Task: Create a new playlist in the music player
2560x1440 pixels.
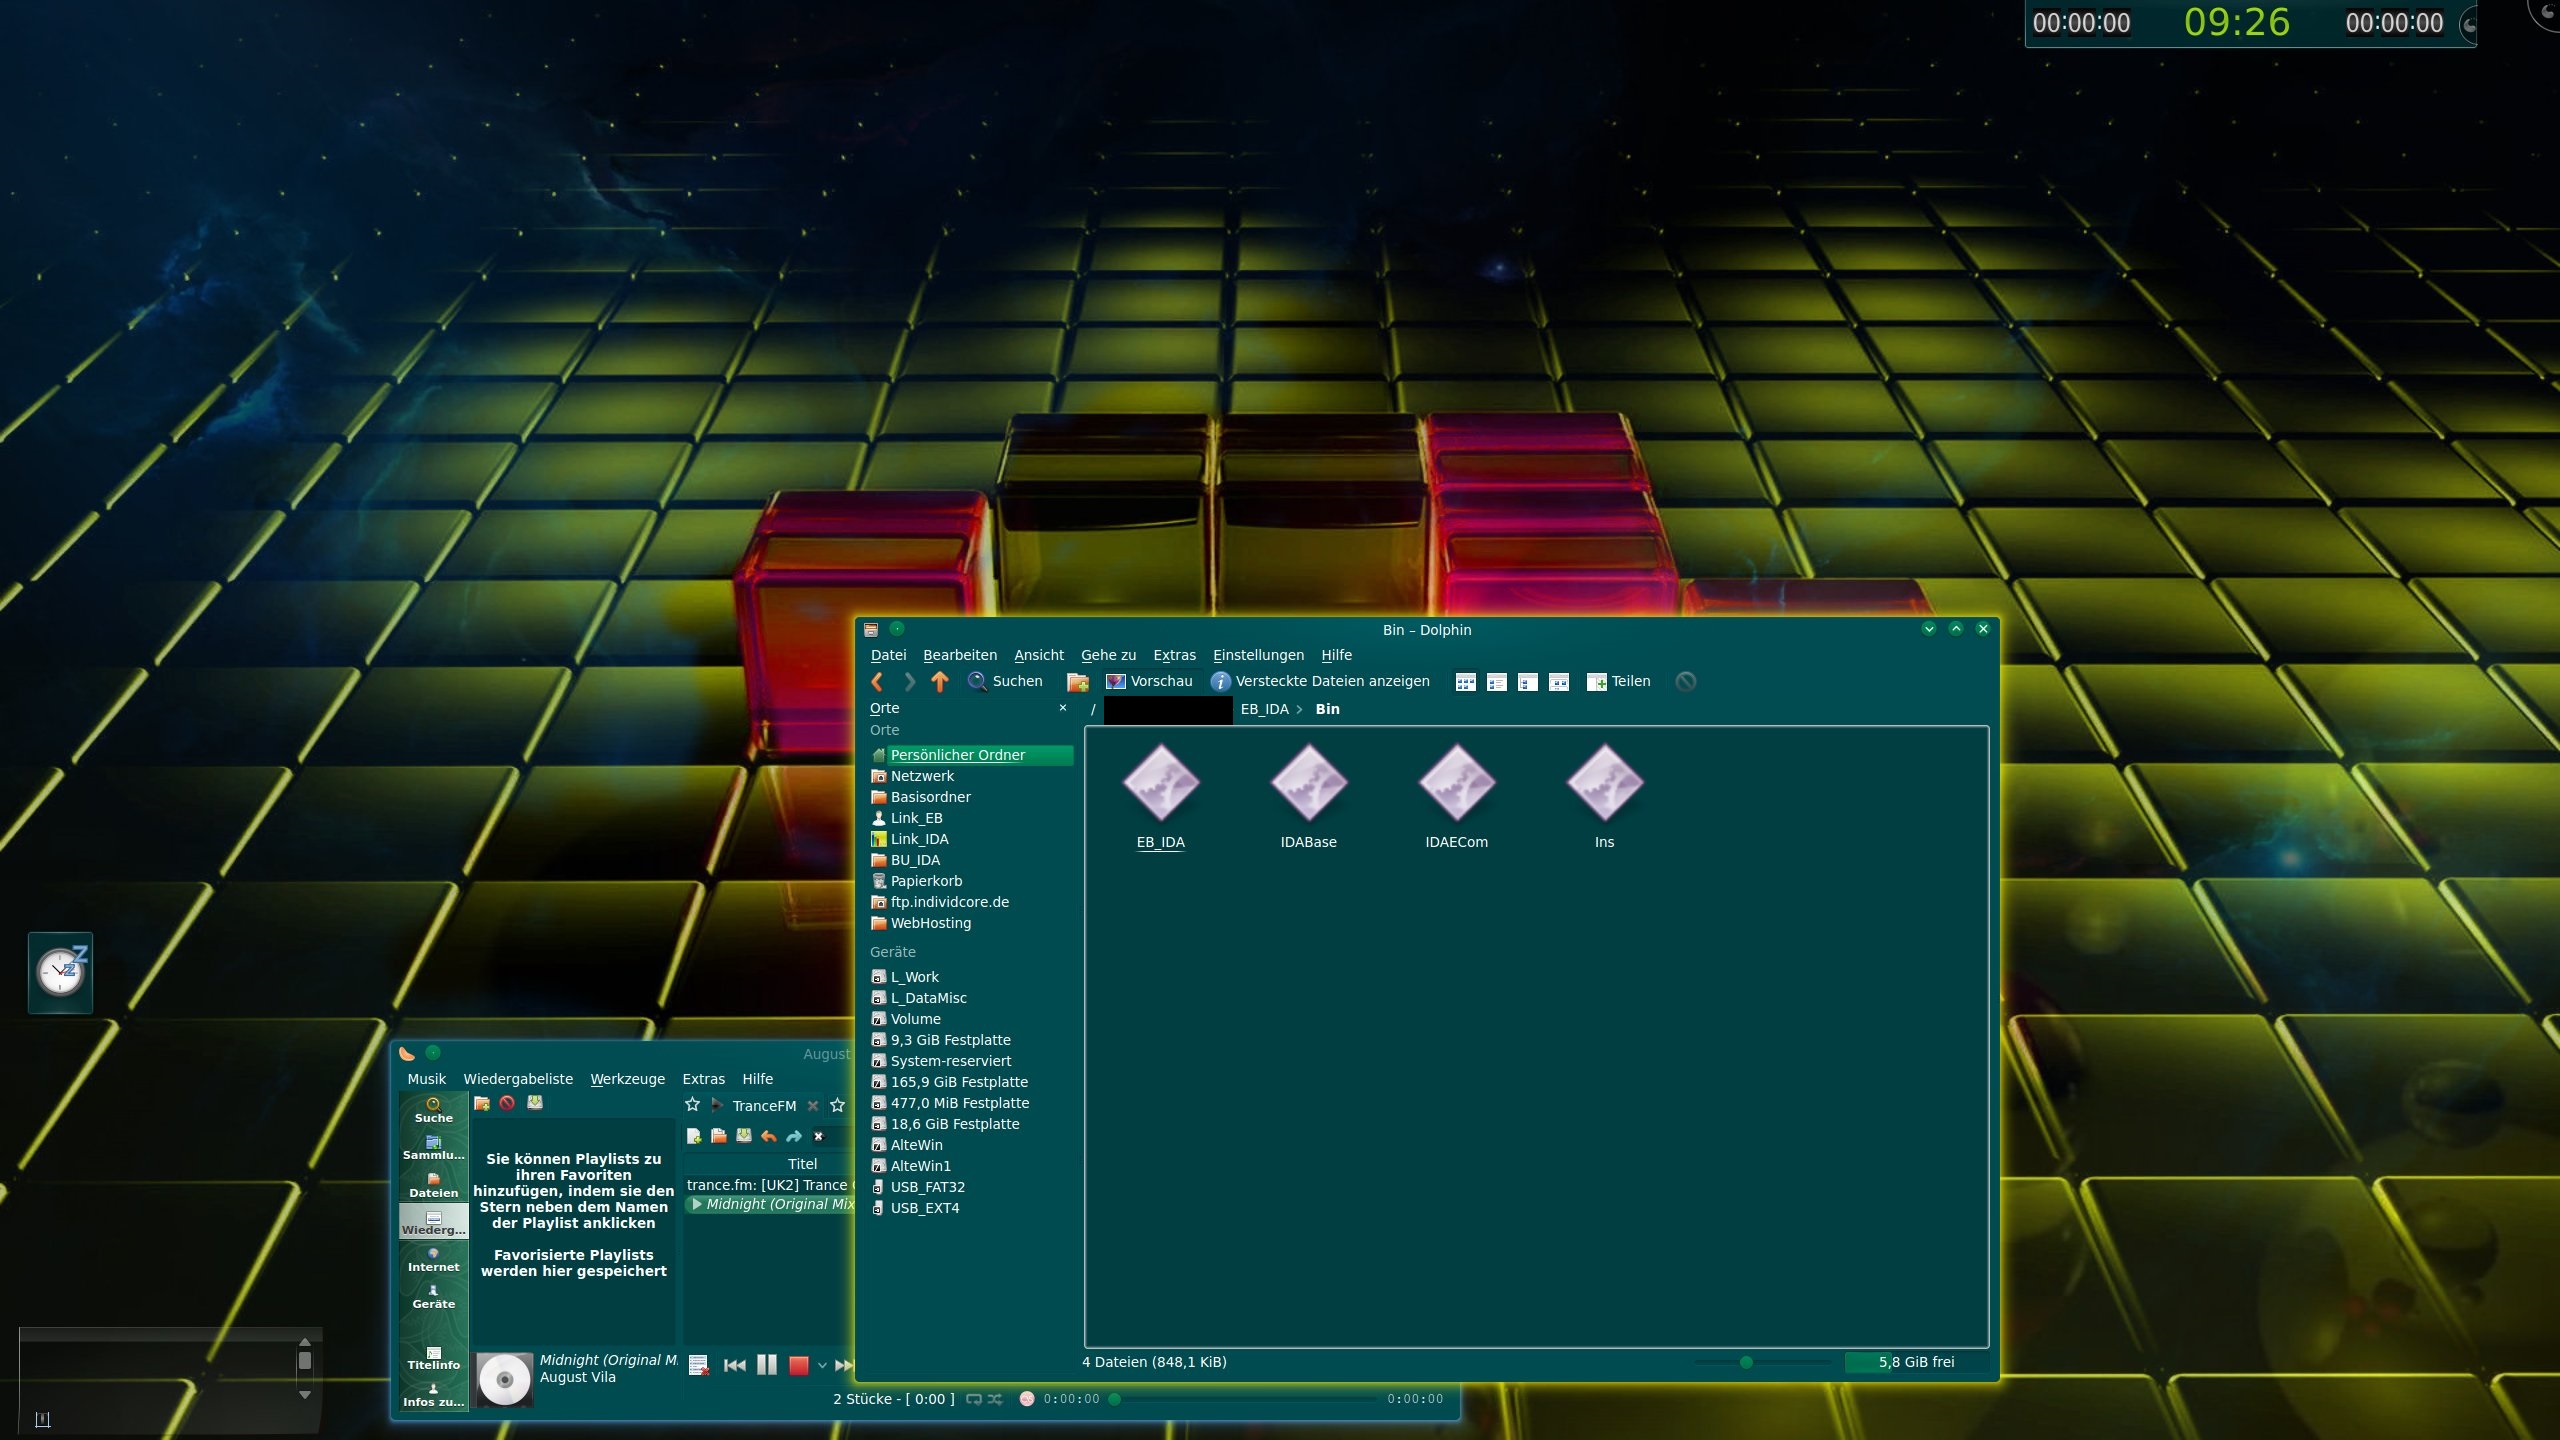Action: click(x=694, y=1136)
